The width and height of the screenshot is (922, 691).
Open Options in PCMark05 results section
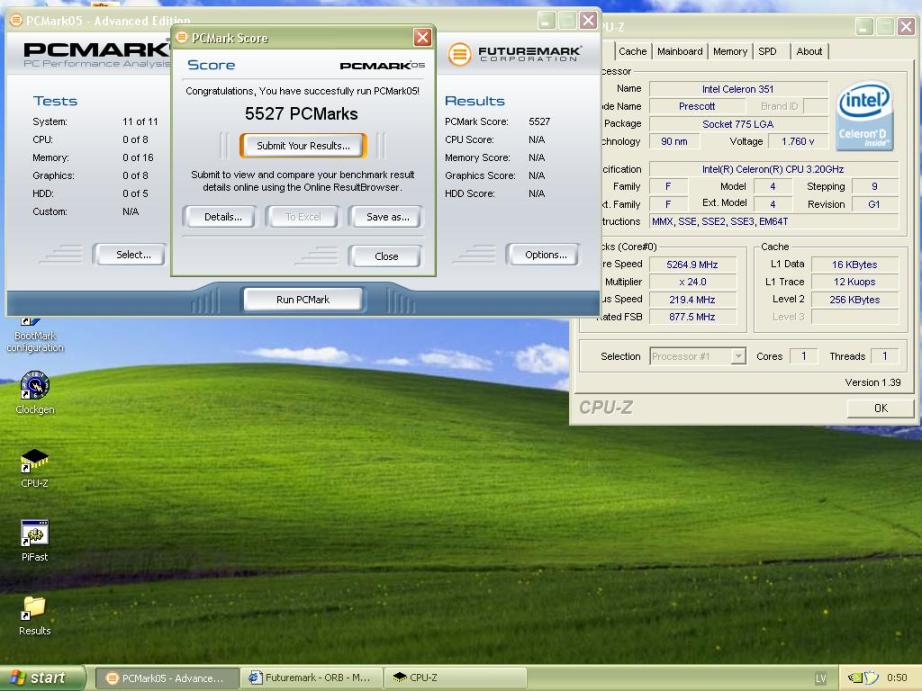tap(545, 255)
